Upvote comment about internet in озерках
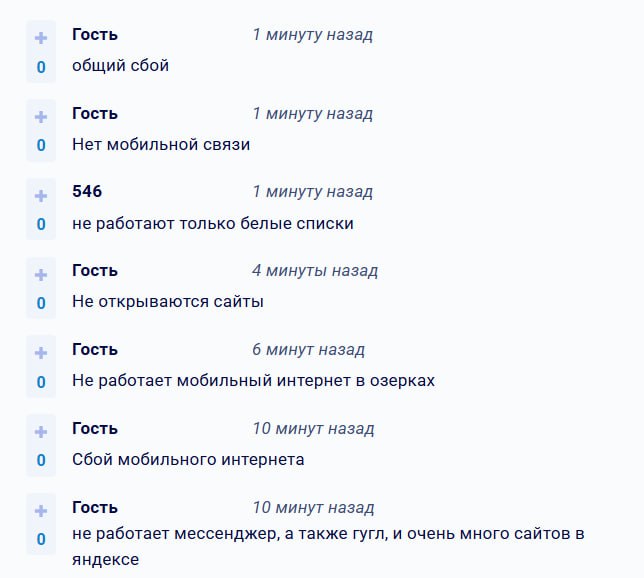Image resolution: width=644 pixels, height=578 pixels. point(41,353)
